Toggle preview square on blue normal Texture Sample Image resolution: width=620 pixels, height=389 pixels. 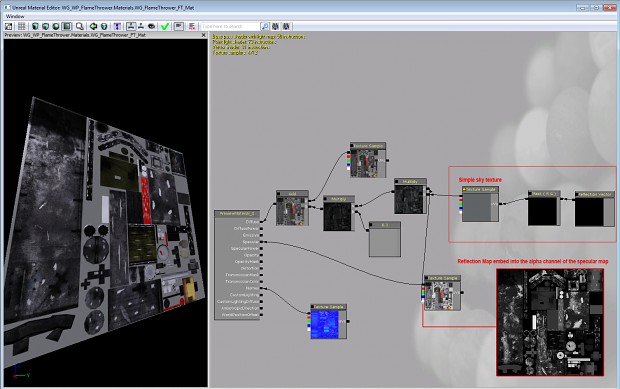313,307
